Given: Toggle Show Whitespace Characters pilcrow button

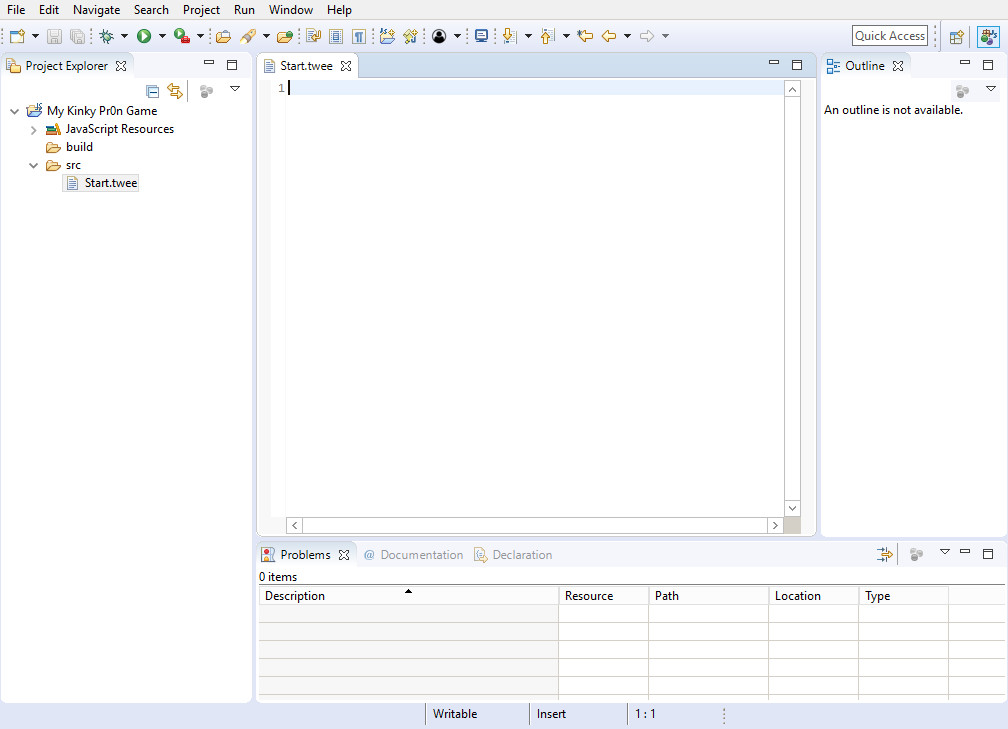Looking at the screenshot, I should click(x=357, y=36).
